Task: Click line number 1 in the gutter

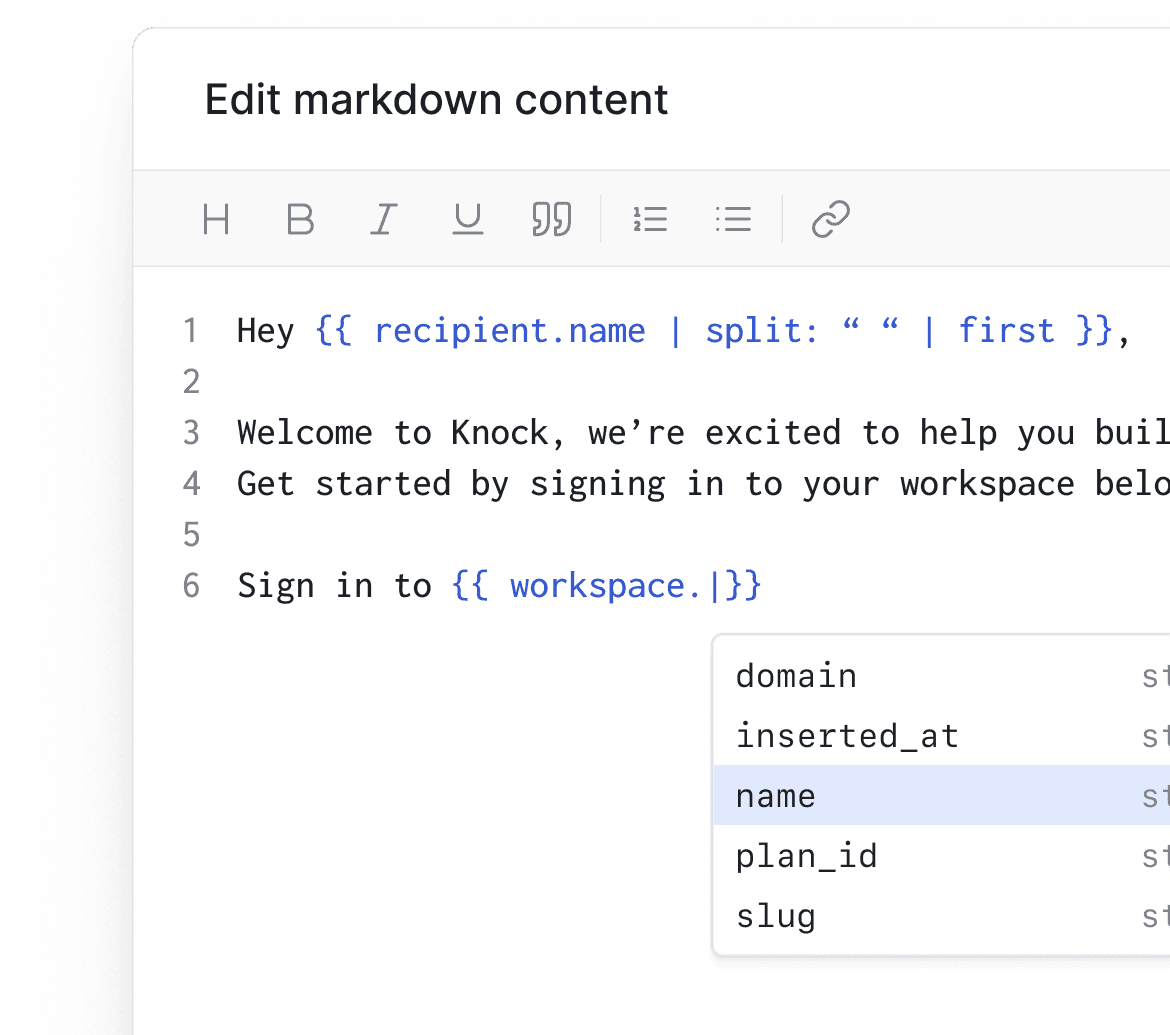Action: (191, 330)
